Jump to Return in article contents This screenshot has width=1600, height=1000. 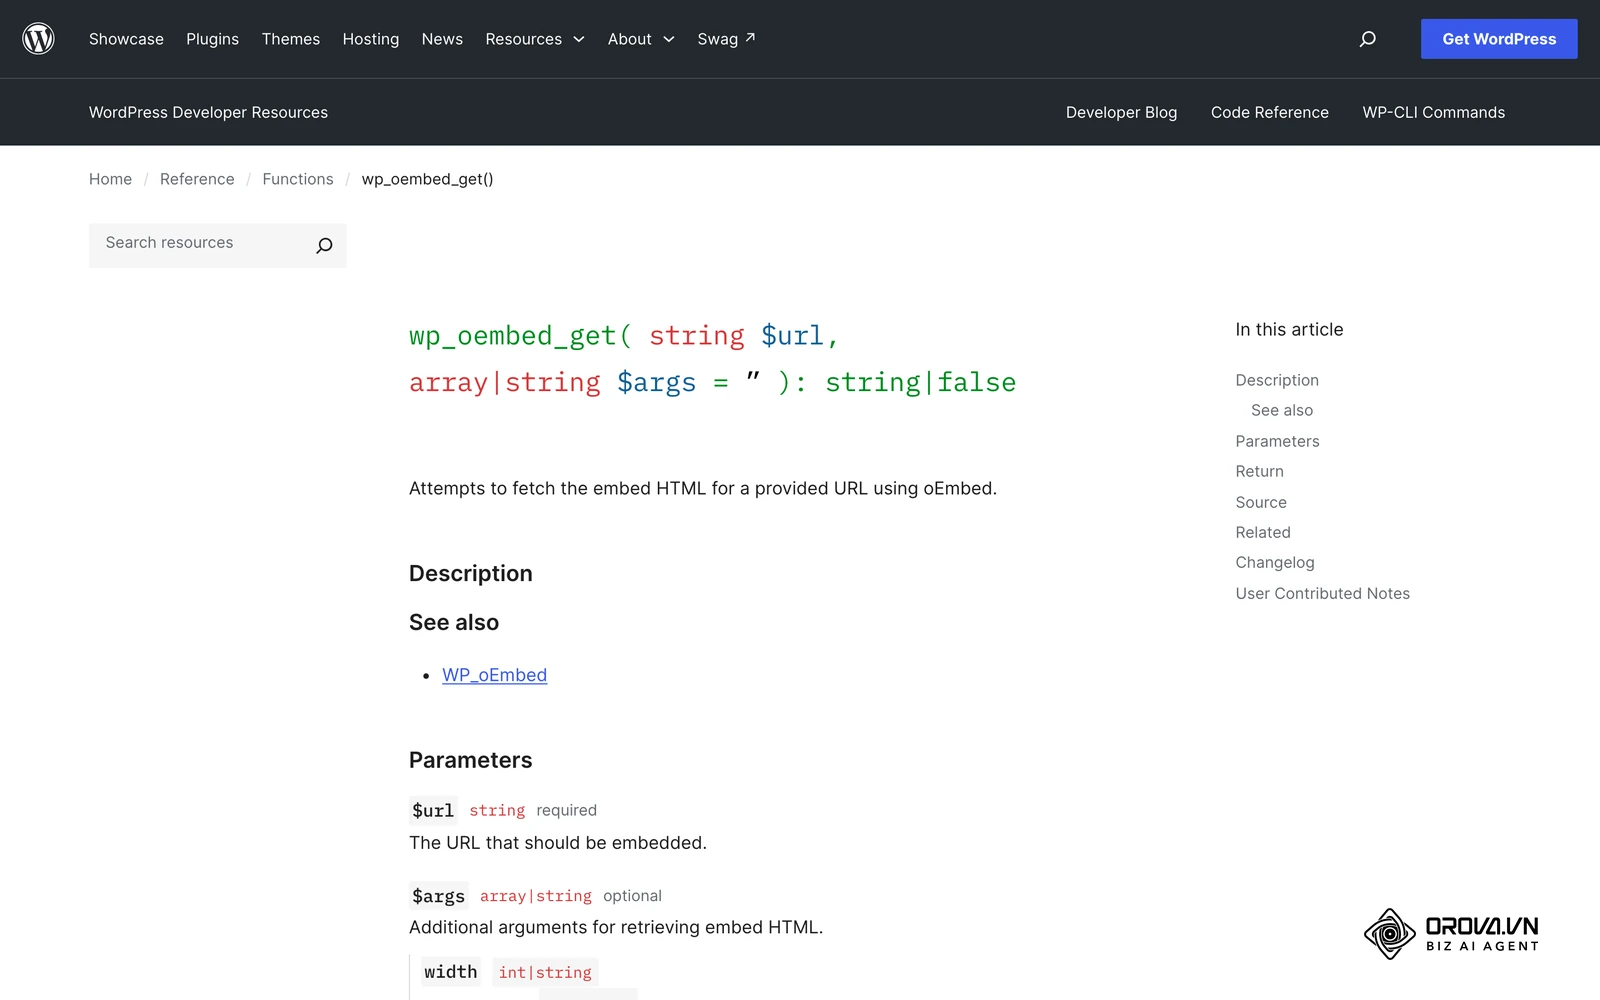click(x=1259, y=471)
